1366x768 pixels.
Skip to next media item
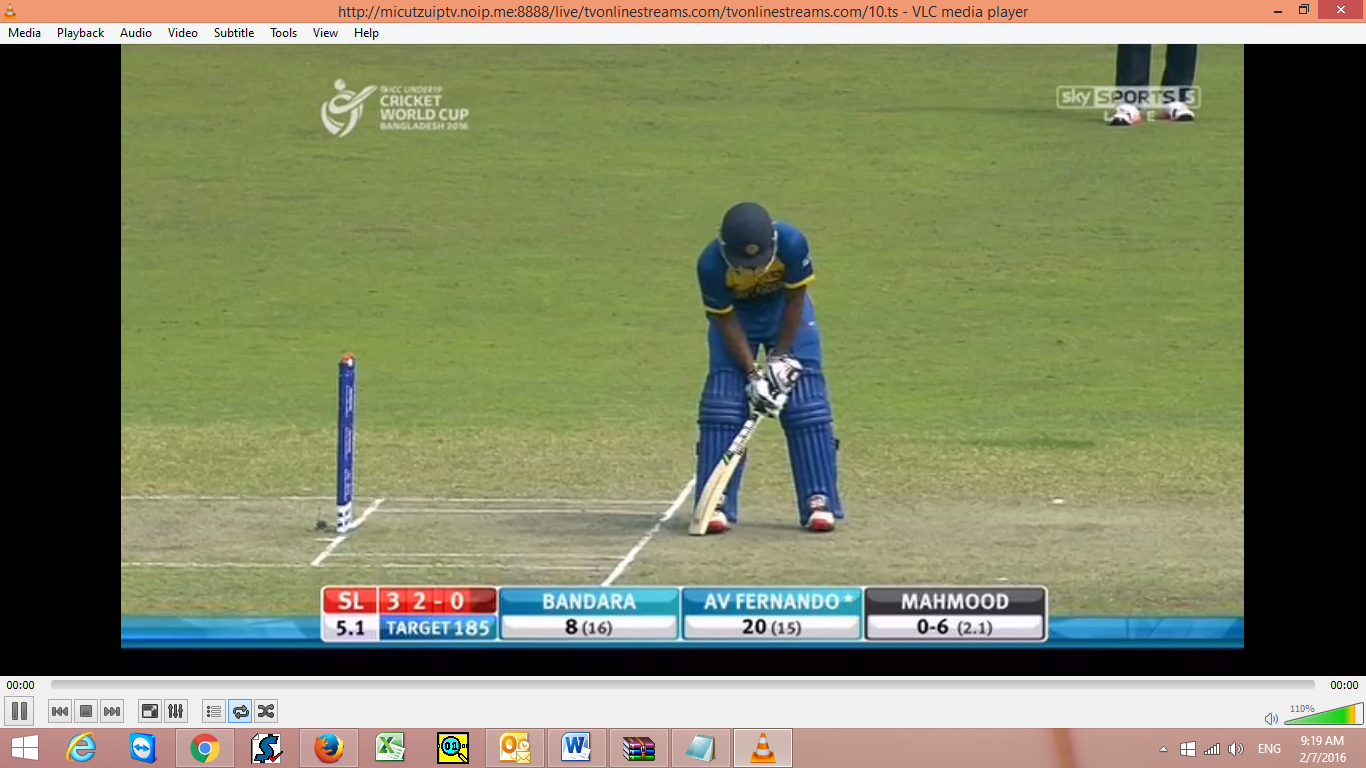pos(112,711)
